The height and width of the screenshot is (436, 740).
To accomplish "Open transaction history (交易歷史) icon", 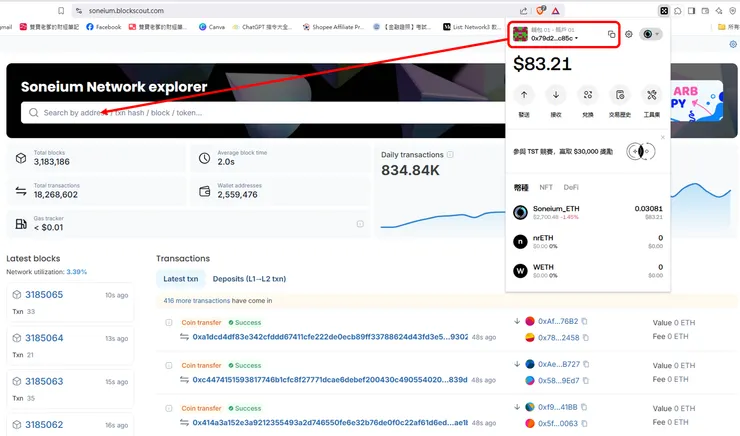I will [620, 95].
